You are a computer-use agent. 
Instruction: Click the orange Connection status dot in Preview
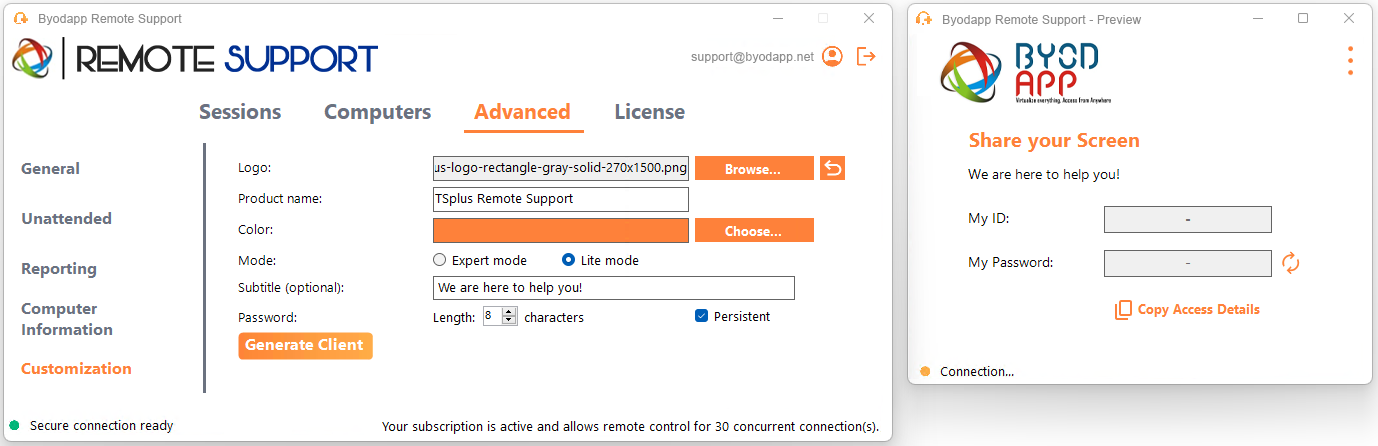[x=925, y=371]
